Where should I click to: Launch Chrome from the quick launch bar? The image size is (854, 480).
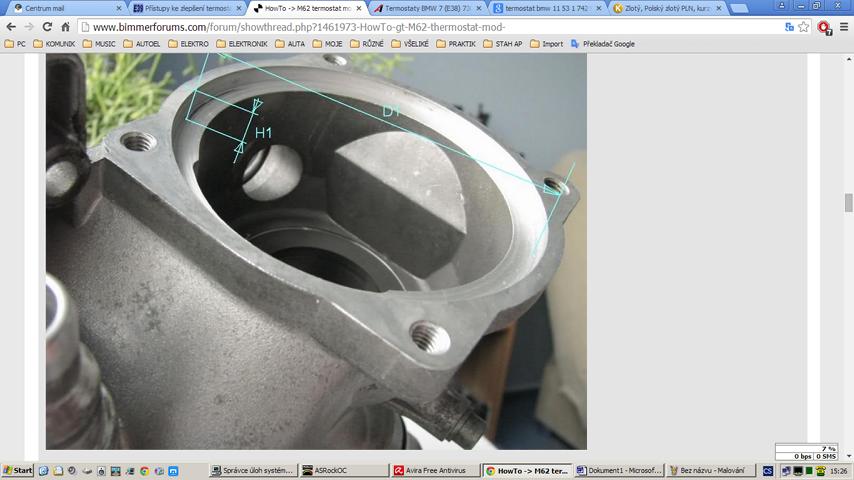(144, 471)
